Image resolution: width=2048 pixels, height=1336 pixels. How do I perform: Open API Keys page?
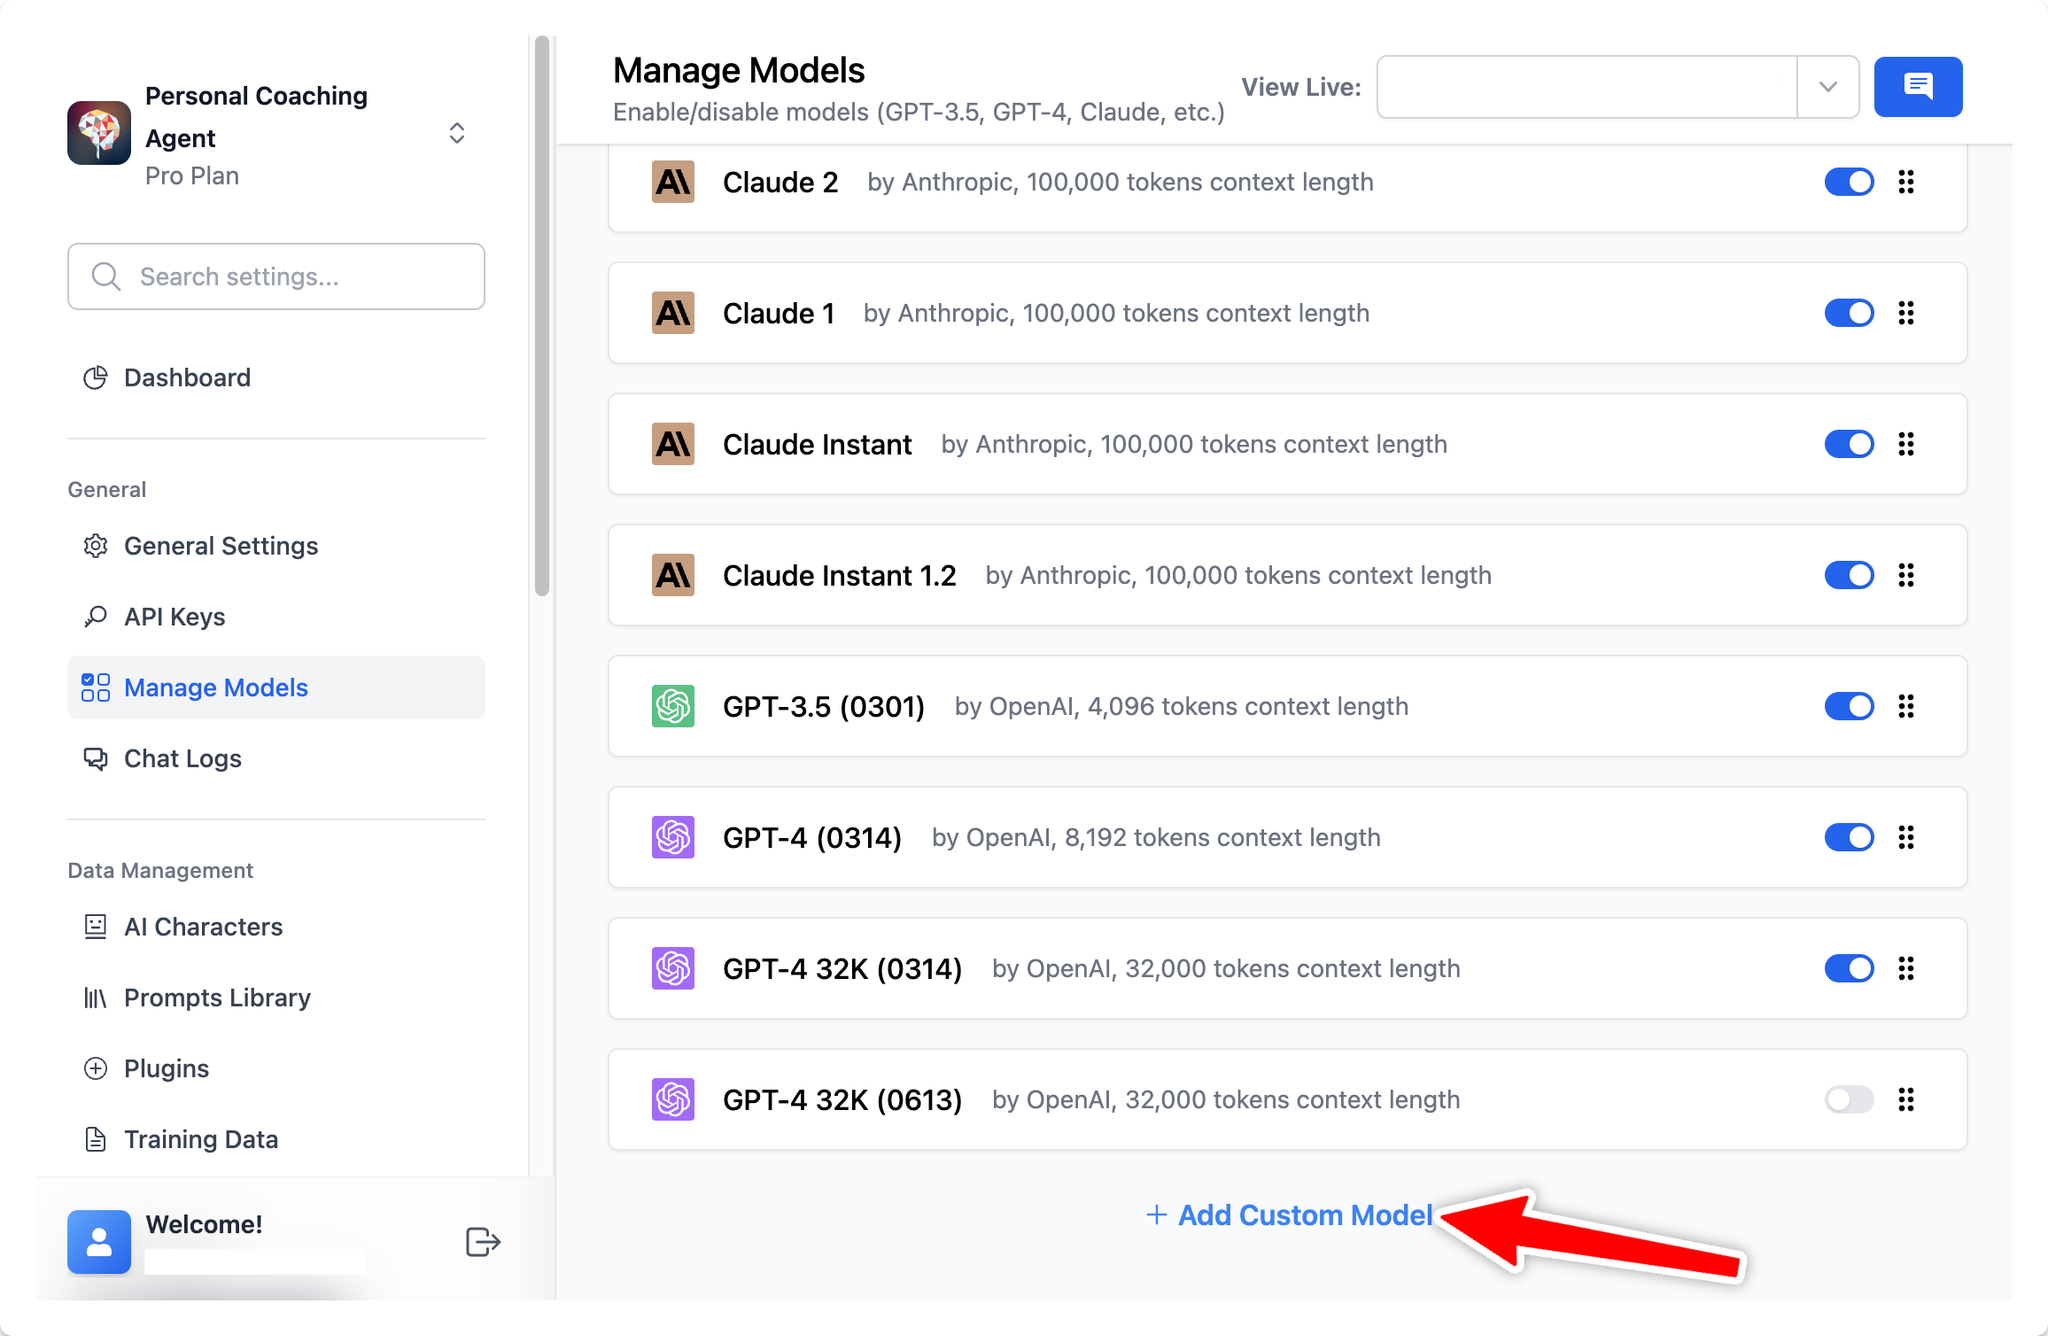pos(276,617)
